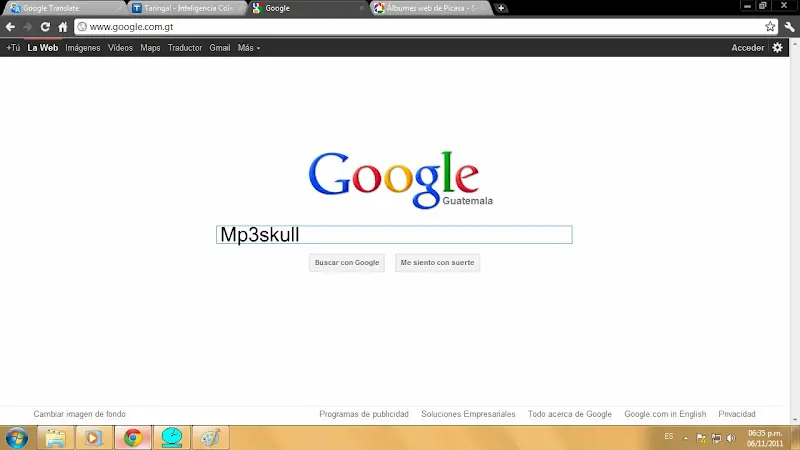
Task: Open Imágenes in Google bar
Action: tap(83, 47)
